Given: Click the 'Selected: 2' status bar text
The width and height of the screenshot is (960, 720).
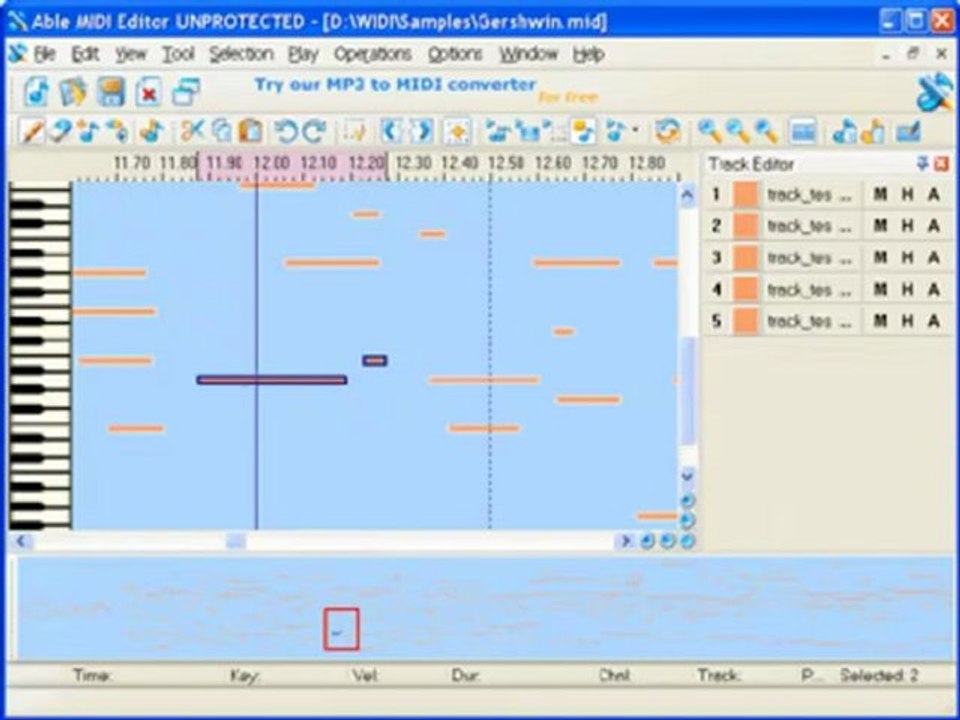Looking at the screenshot, I should (879, 675).
